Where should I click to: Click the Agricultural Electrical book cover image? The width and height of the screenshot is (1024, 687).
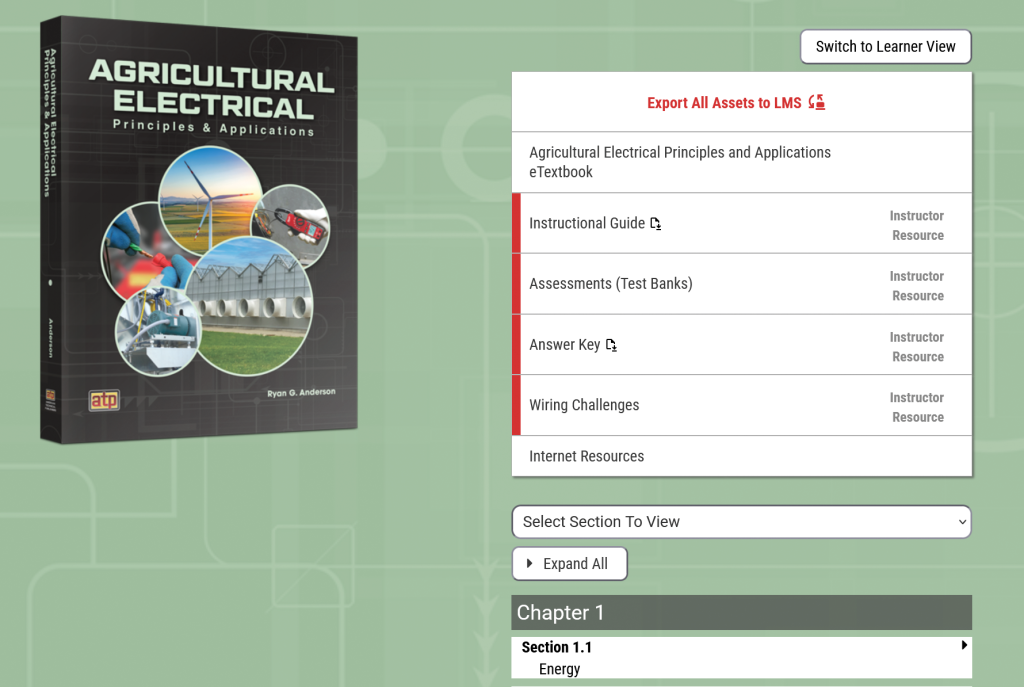coord(199,230)
